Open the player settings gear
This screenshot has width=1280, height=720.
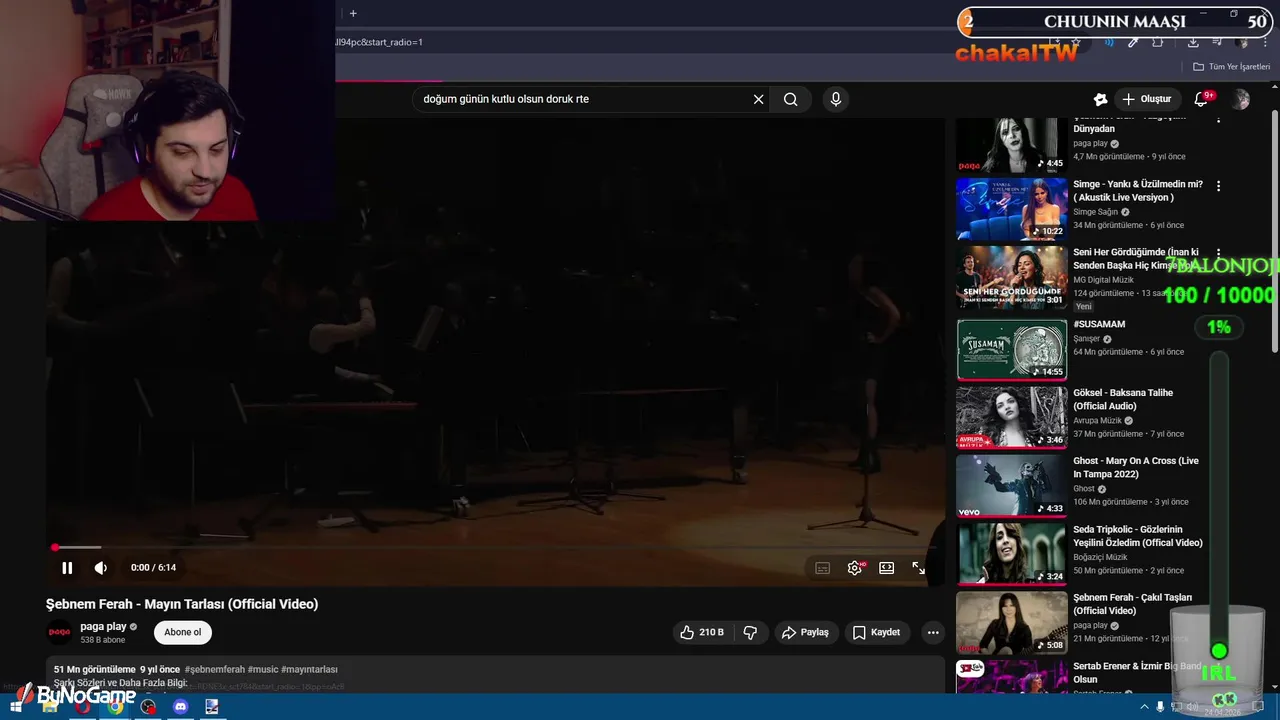click(855, 568)
